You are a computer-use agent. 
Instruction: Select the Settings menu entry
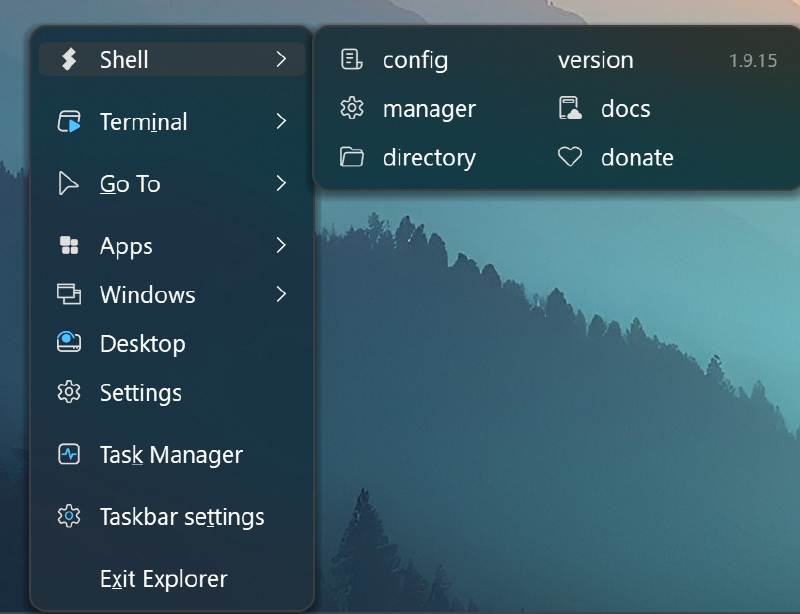(x=140, y=393)
